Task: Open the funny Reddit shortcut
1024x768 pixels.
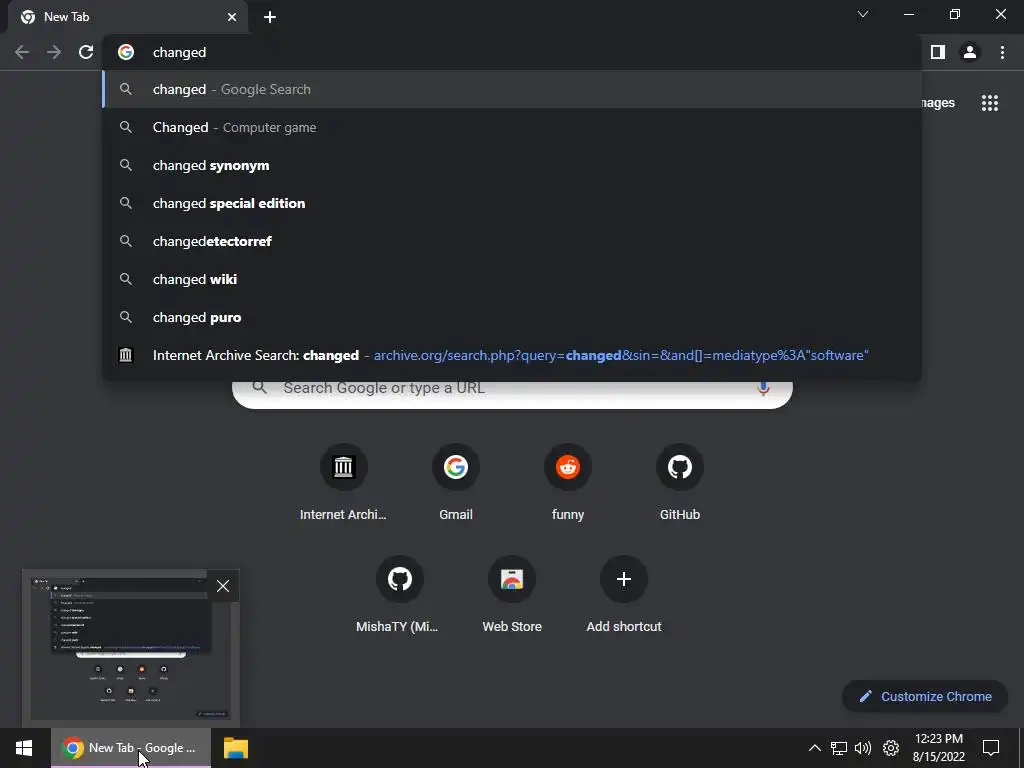Action: (x=568, y=483)
